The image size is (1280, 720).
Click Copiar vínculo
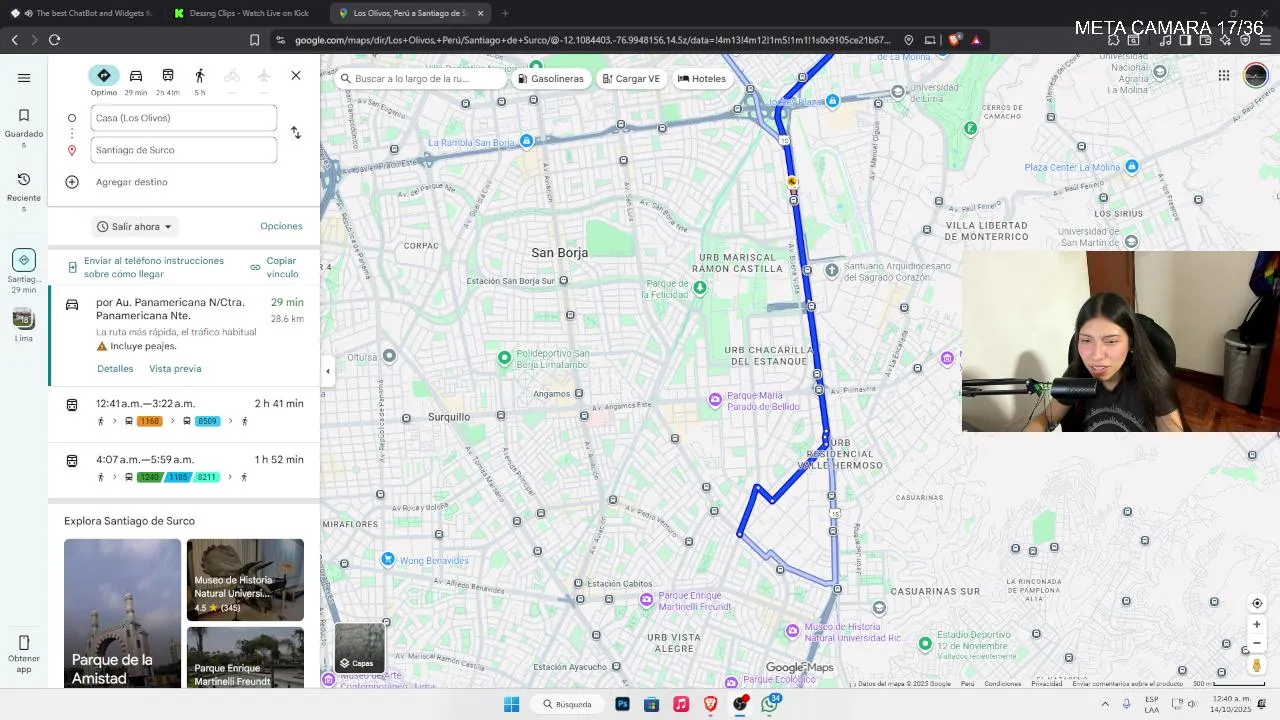[275, 267]
